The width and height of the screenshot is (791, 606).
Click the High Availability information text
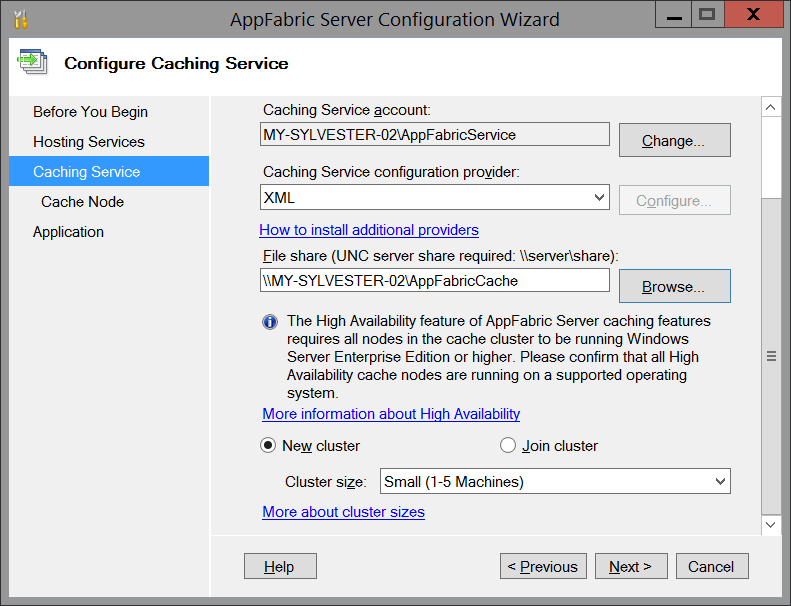click(x=498, y=357)
